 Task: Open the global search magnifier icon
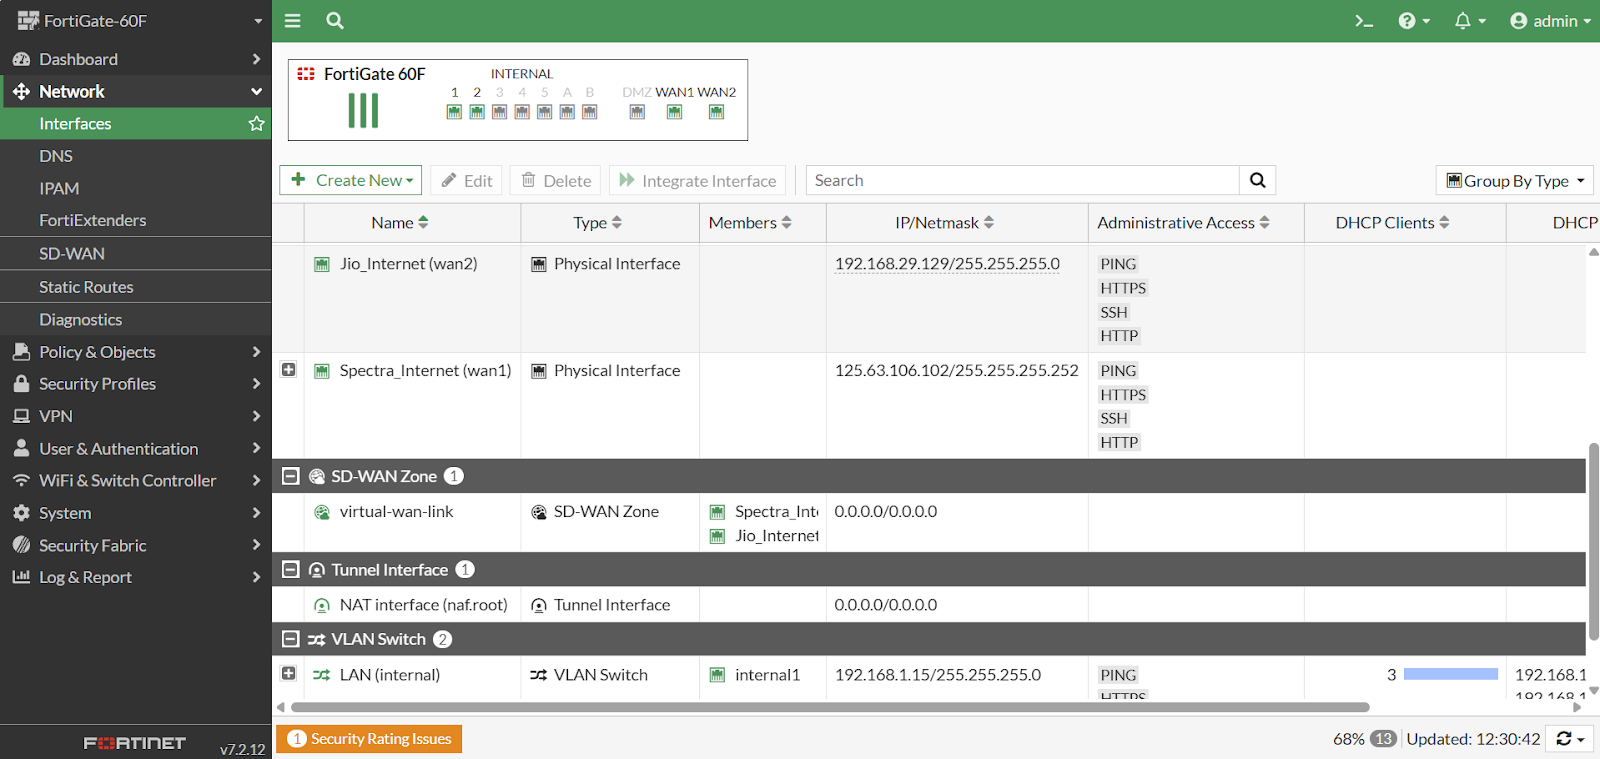point(335,20)
